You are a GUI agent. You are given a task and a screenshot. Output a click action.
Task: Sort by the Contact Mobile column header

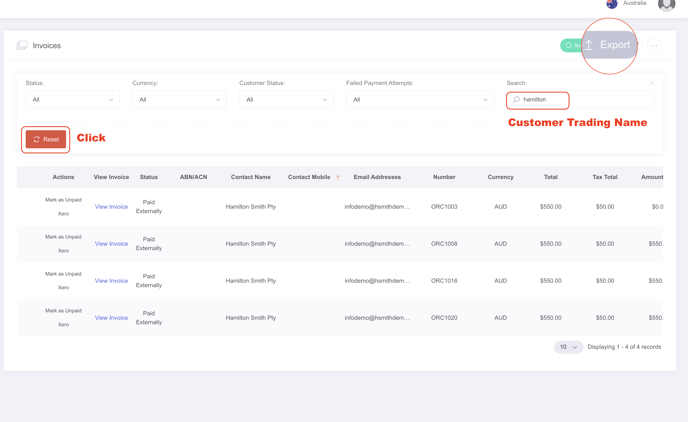point(309,177)
